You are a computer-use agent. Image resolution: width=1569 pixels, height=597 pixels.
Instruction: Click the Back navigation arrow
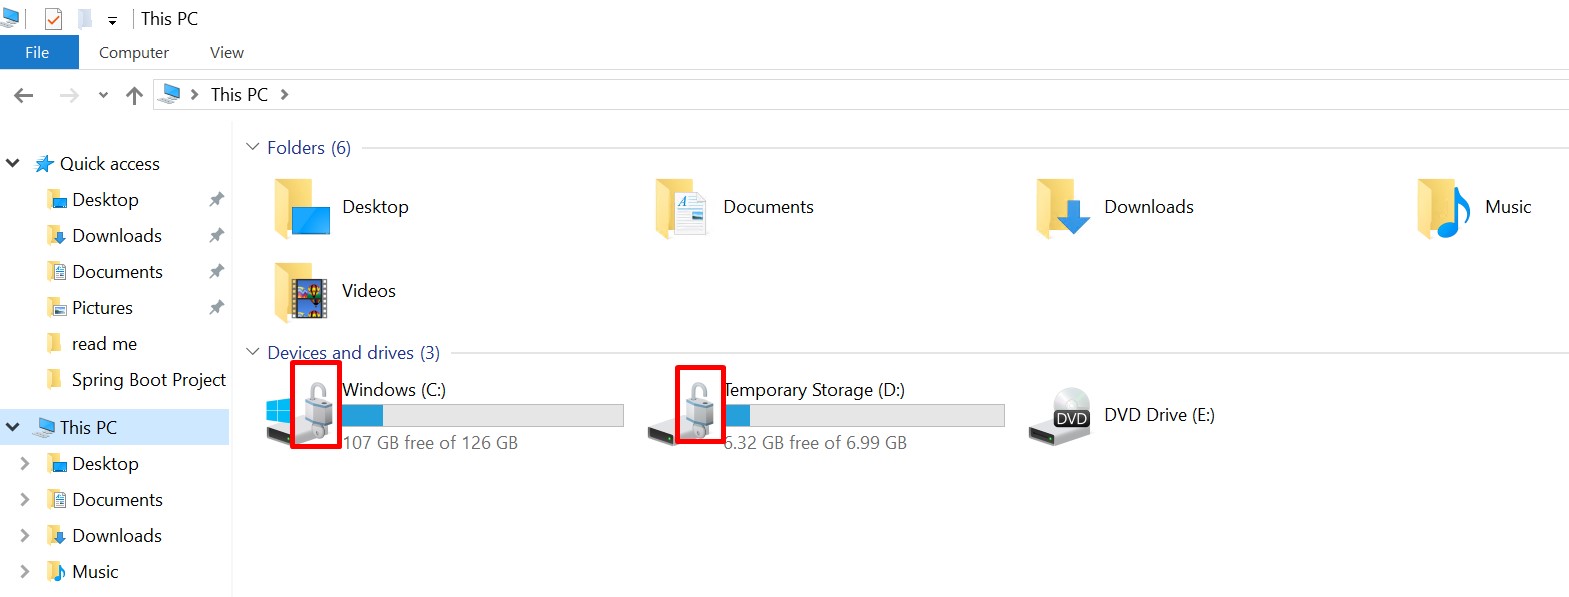pos(24,95)
